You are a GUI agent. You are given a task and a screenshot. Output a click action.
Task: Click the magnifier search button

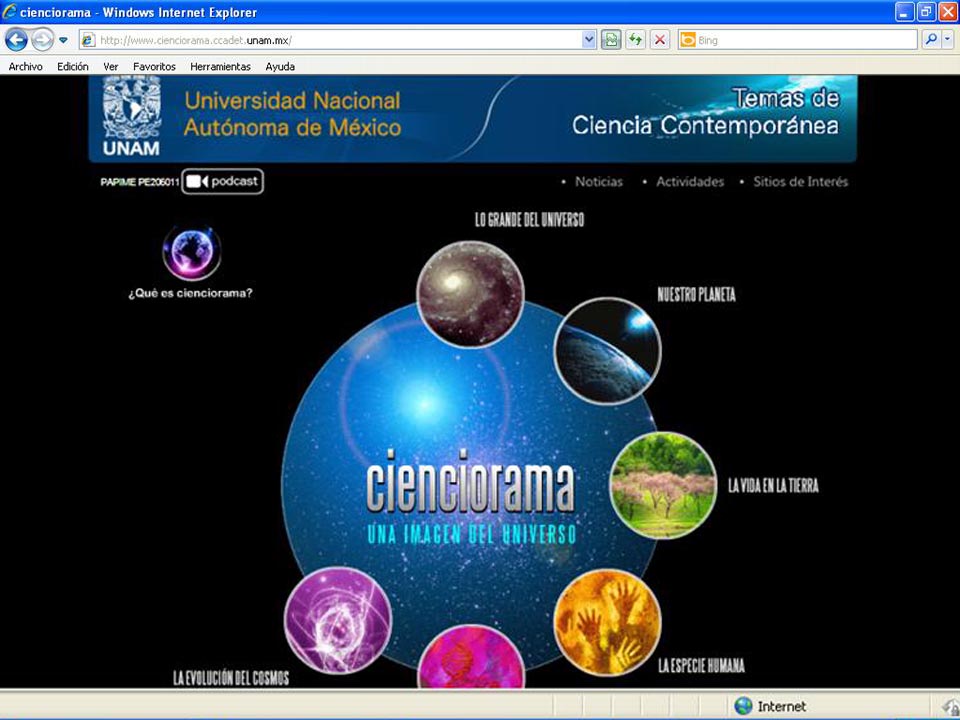931,40
